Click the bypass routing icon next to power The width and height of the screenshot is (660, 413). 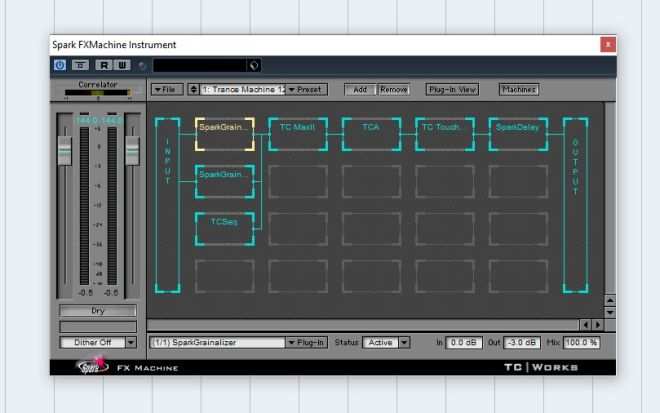[x=80, y=65]
